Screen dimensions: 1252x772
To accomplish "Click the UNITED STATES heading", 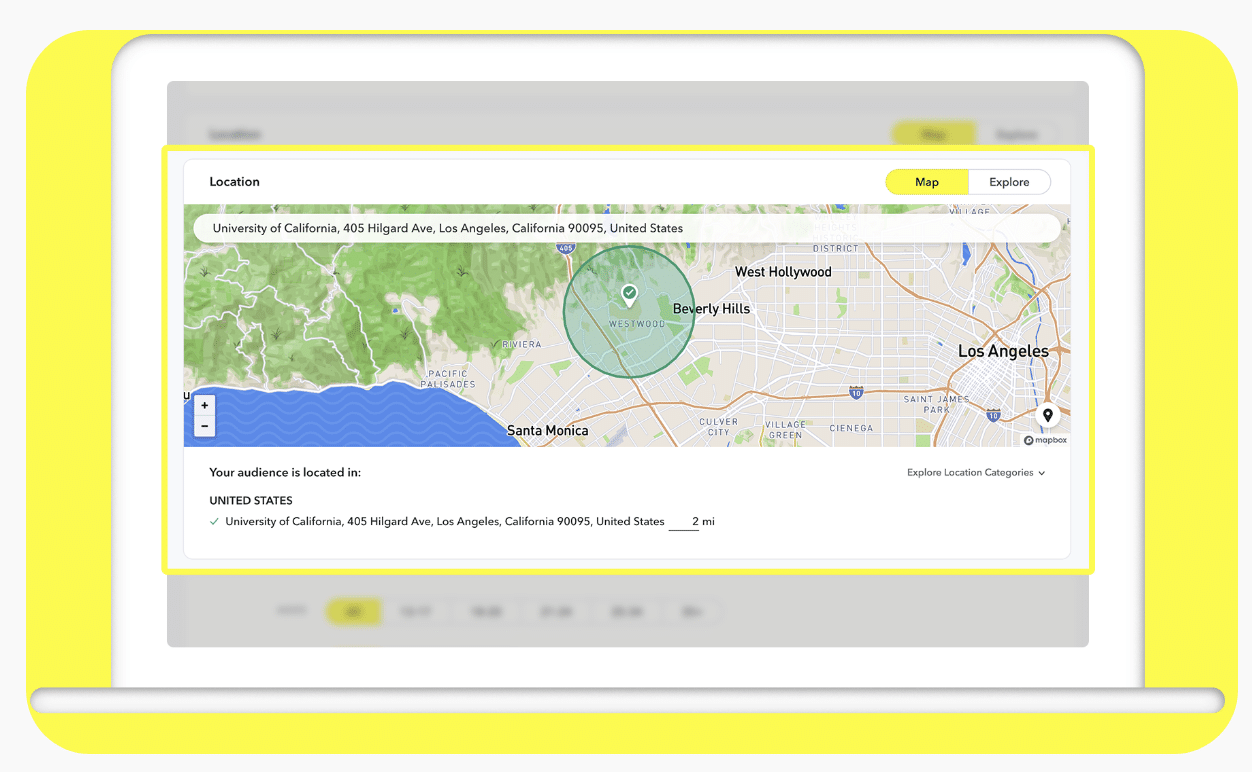I will click(x=251, y=501).
